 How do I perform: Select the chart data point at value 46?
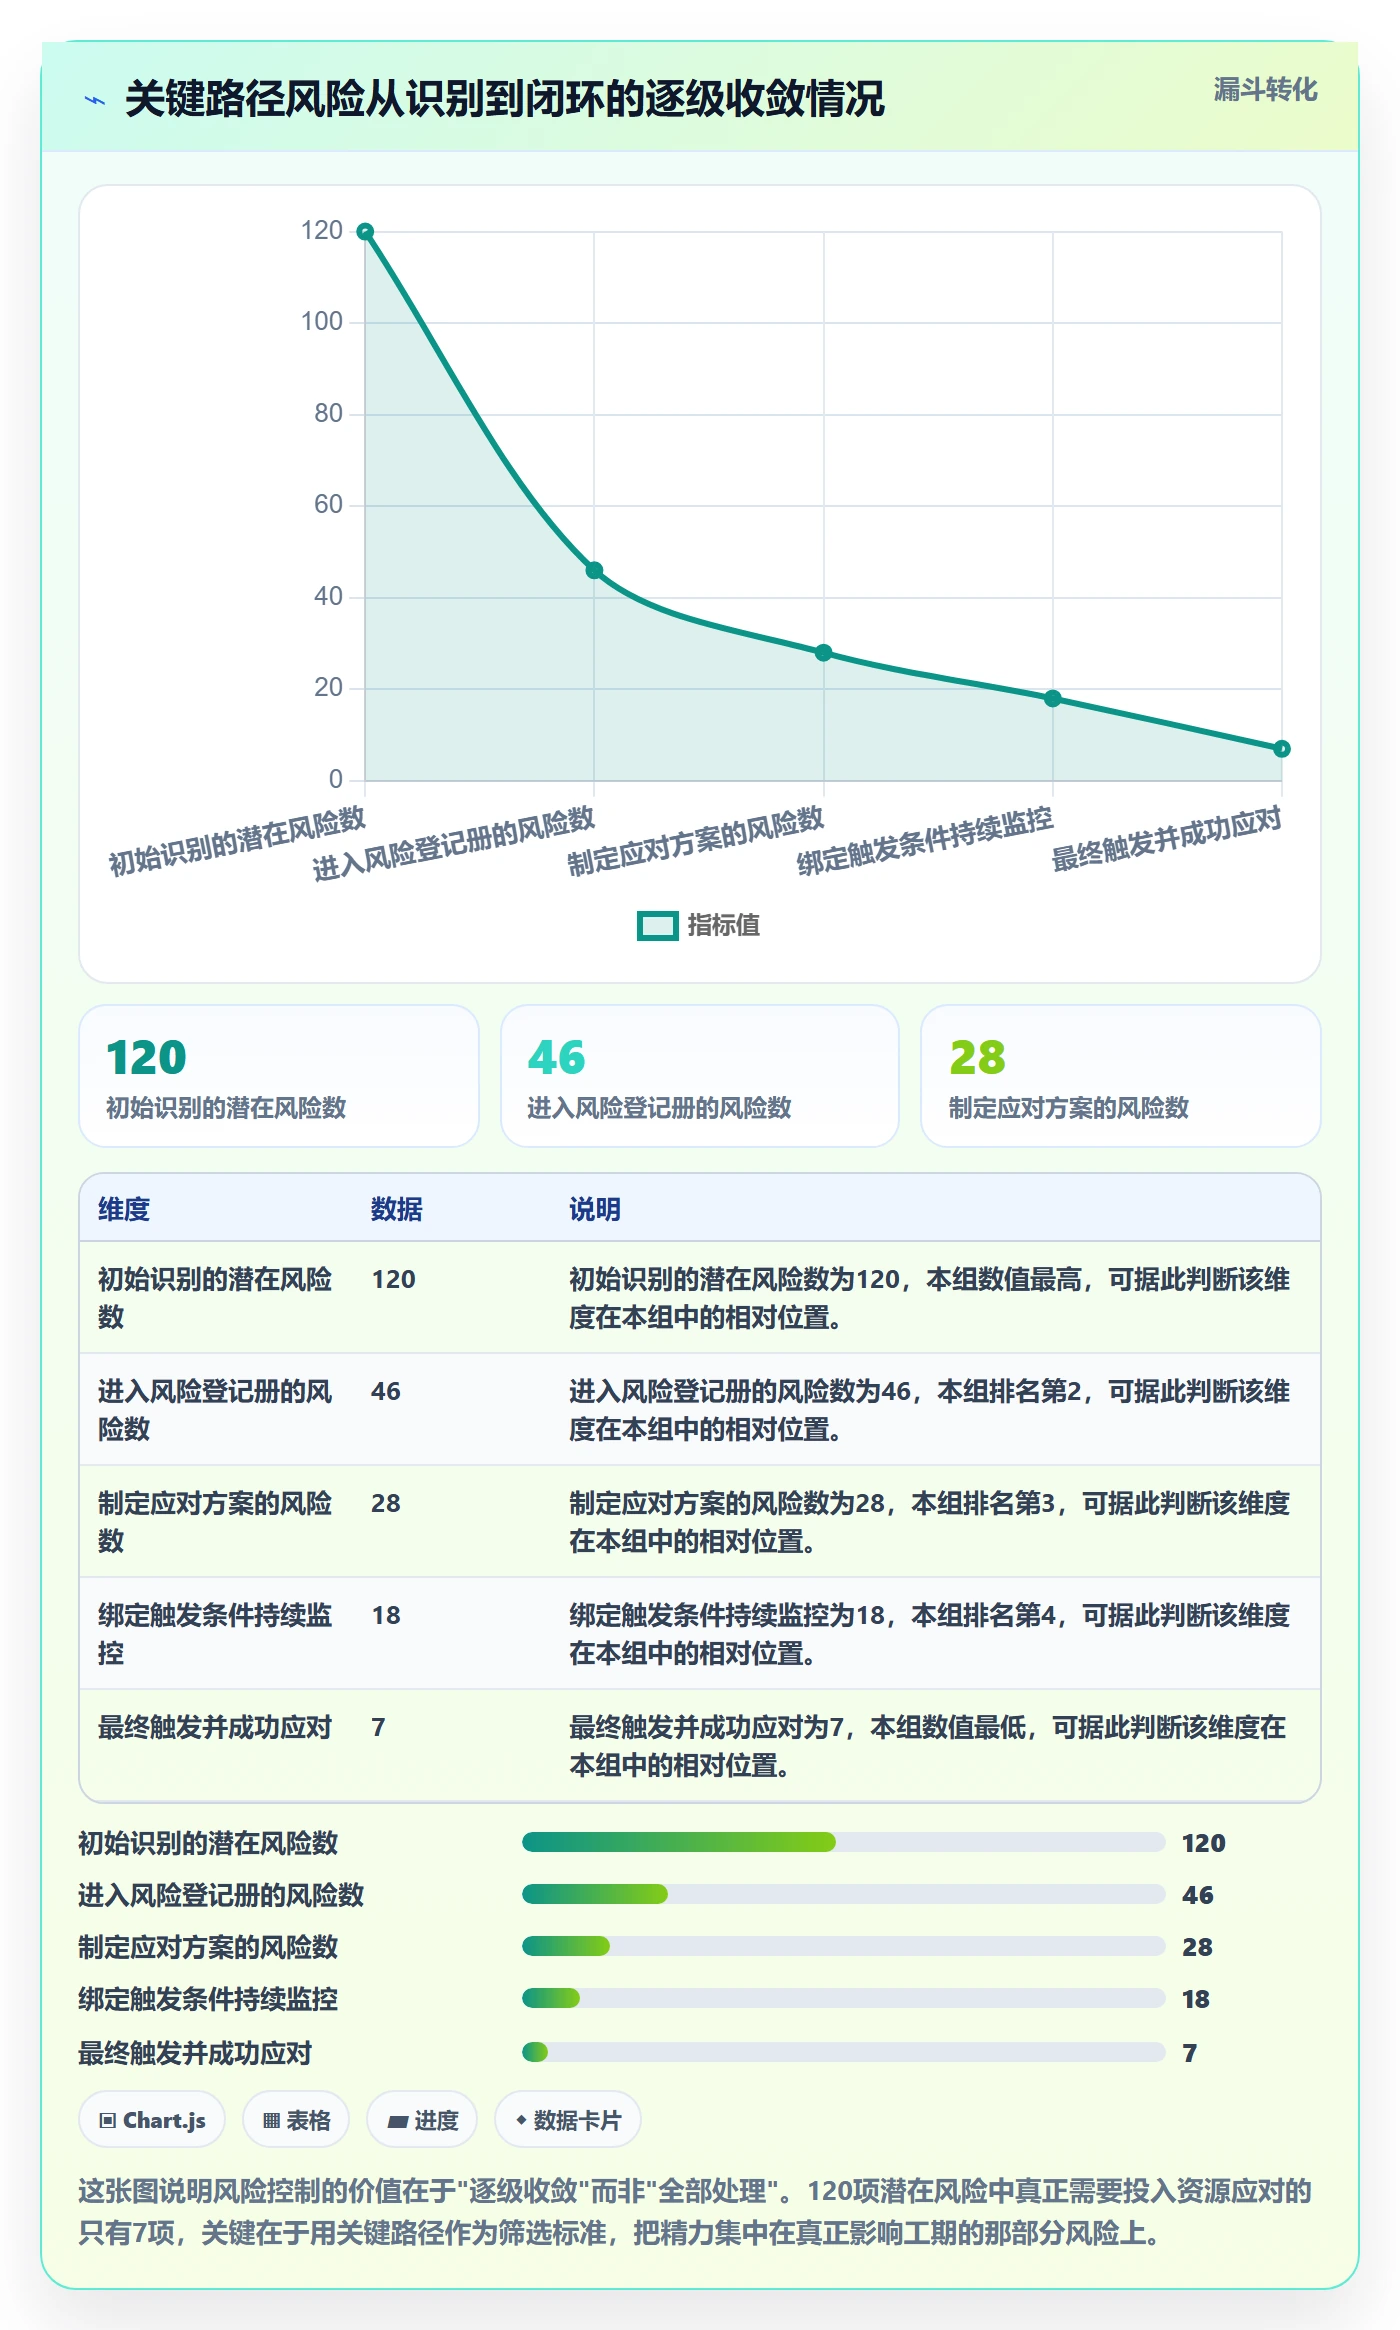[x=594, y=571]
